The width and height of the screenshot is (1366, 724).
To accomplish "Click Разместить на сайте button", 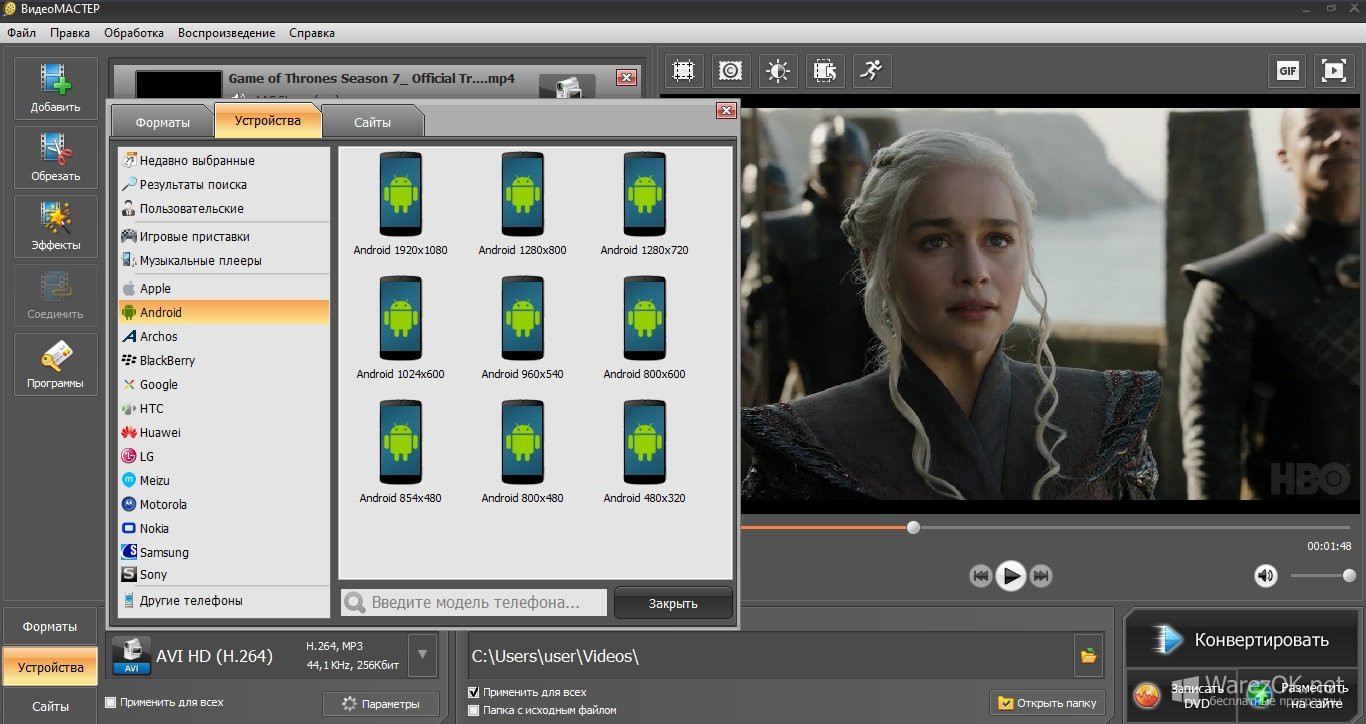I will (x=1300, y=696).
